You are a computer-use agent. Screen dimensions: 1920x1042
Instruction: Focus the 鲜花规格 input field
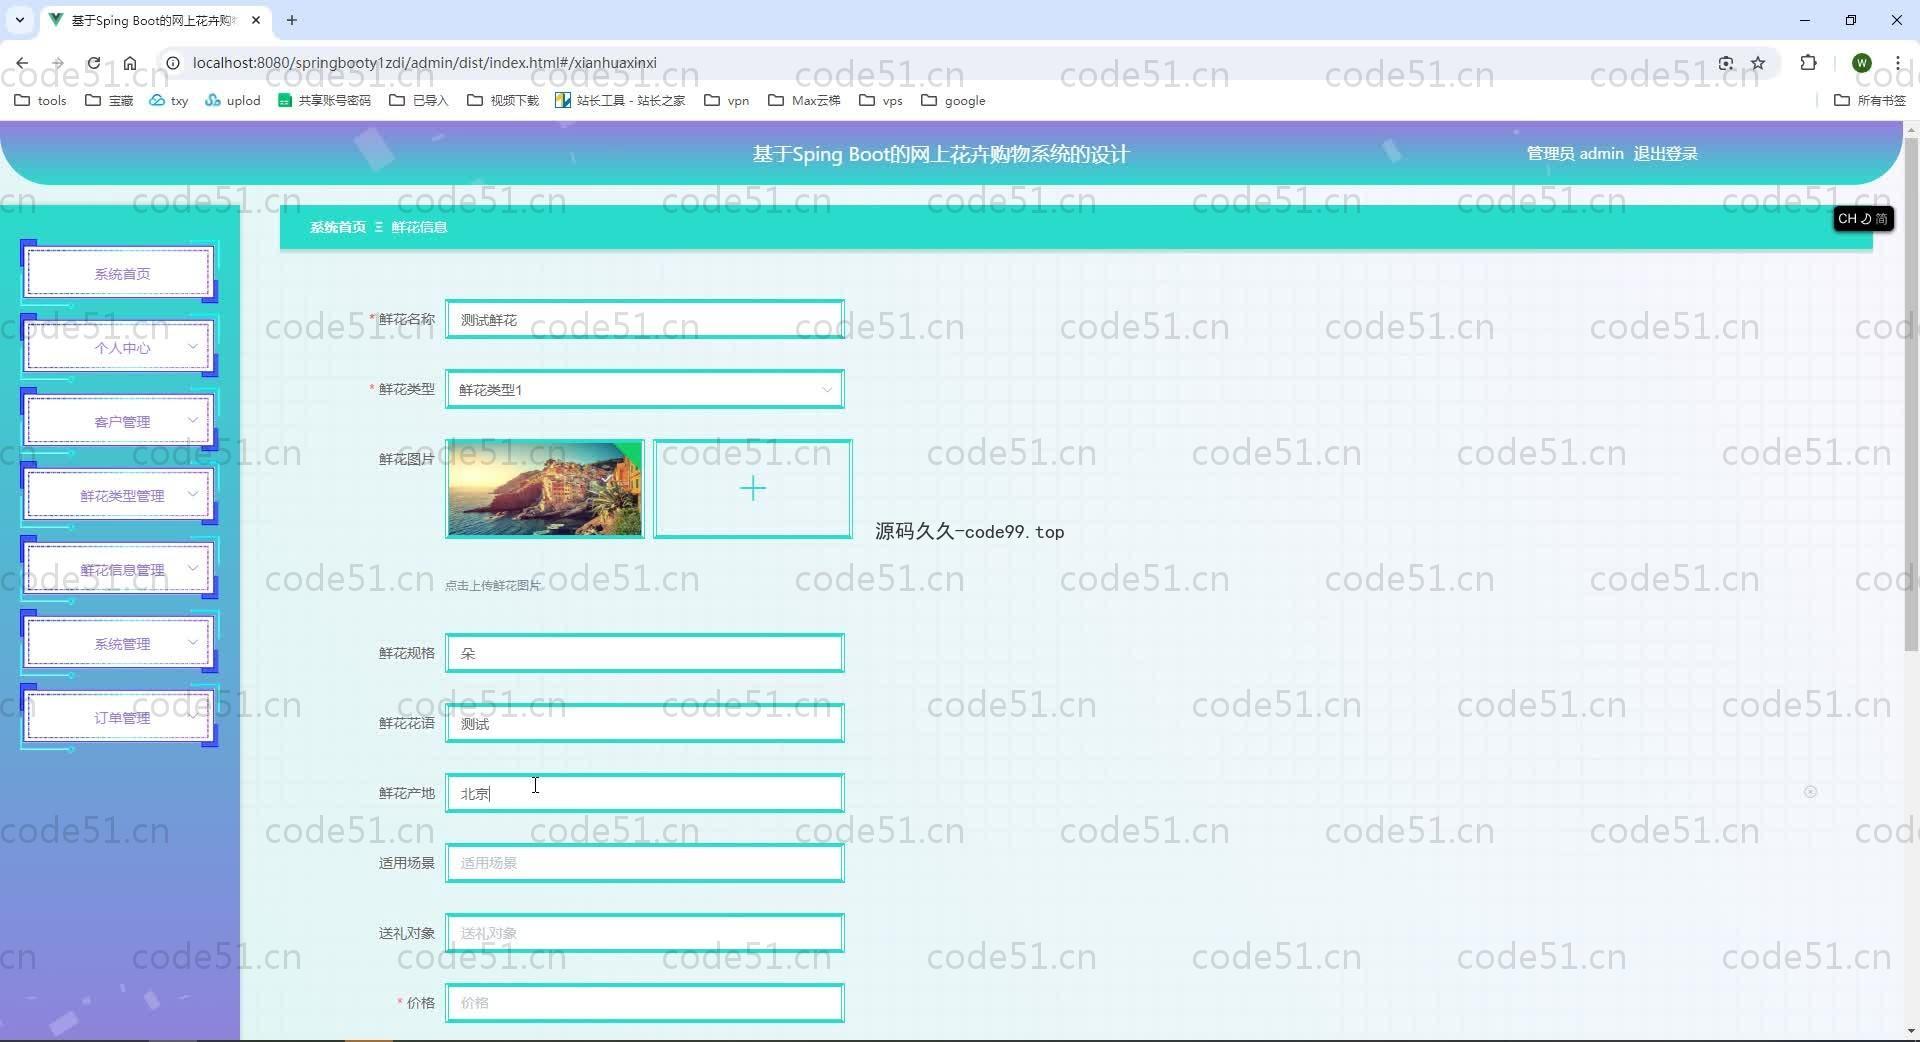pos(645,653)
